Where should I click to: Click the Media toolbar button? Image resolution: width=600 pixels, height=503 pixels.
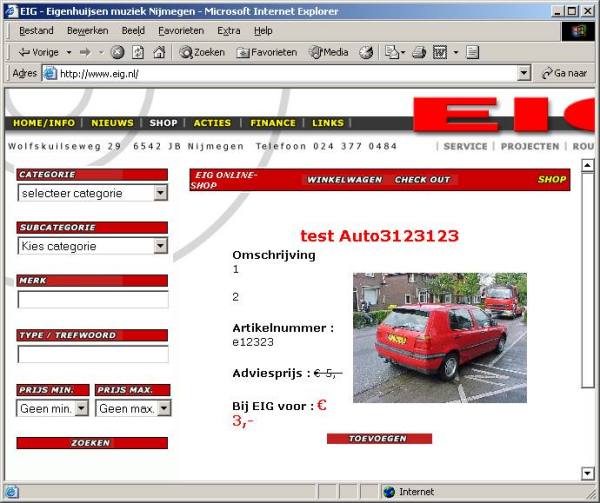(x=329, y=52)
